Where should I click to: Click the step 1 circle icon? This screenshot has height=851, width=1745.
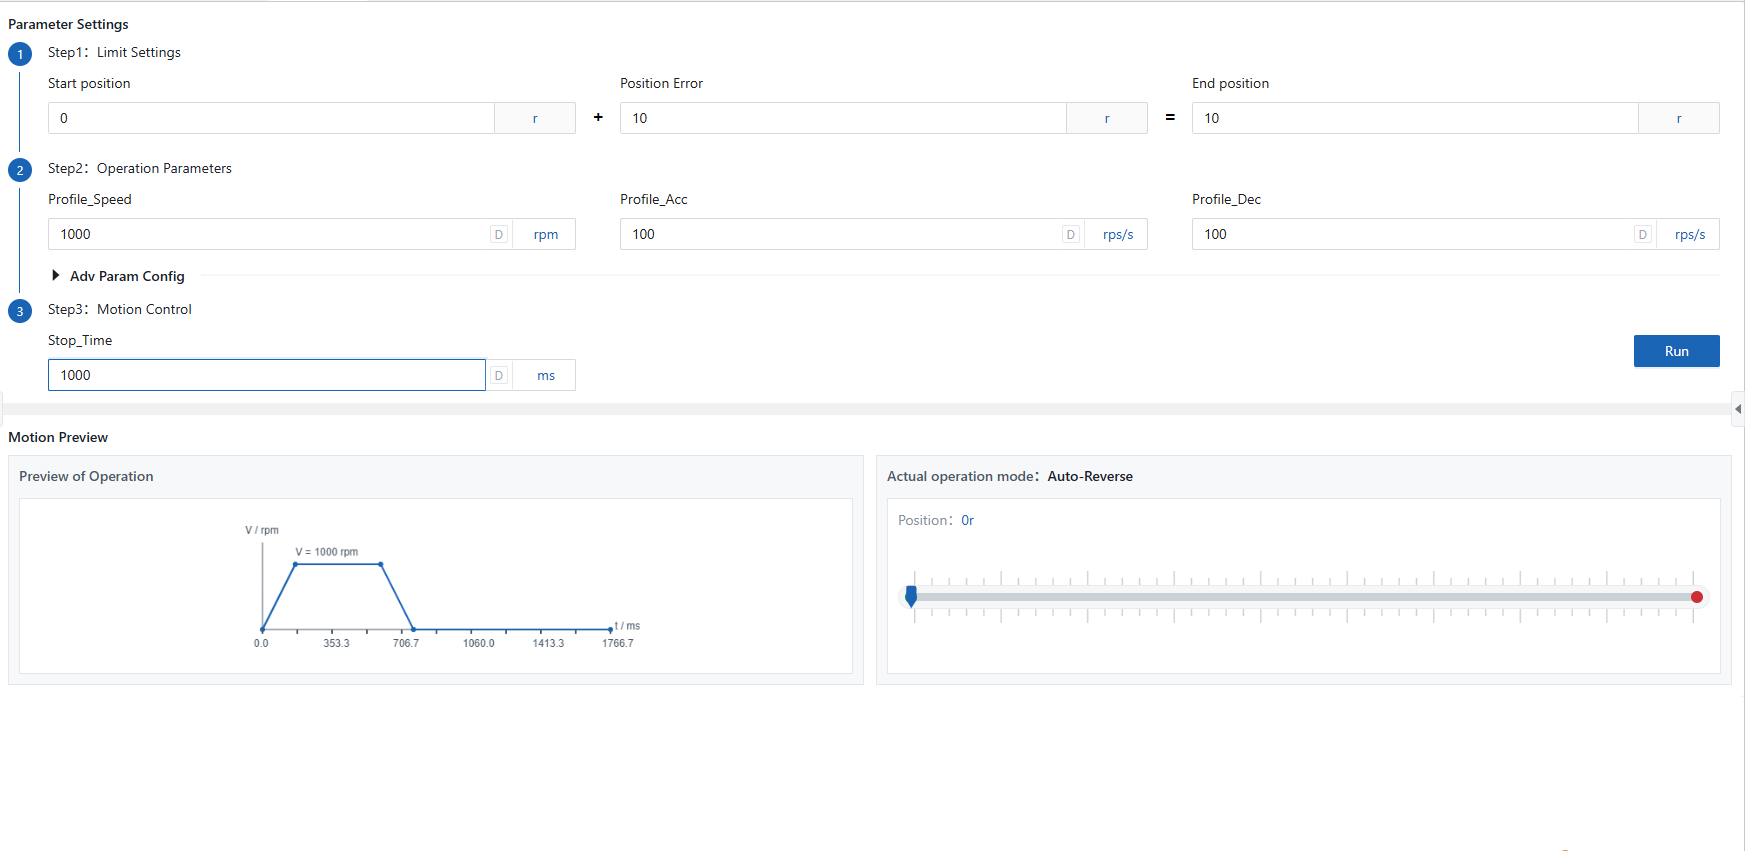(x=20, y=54)
